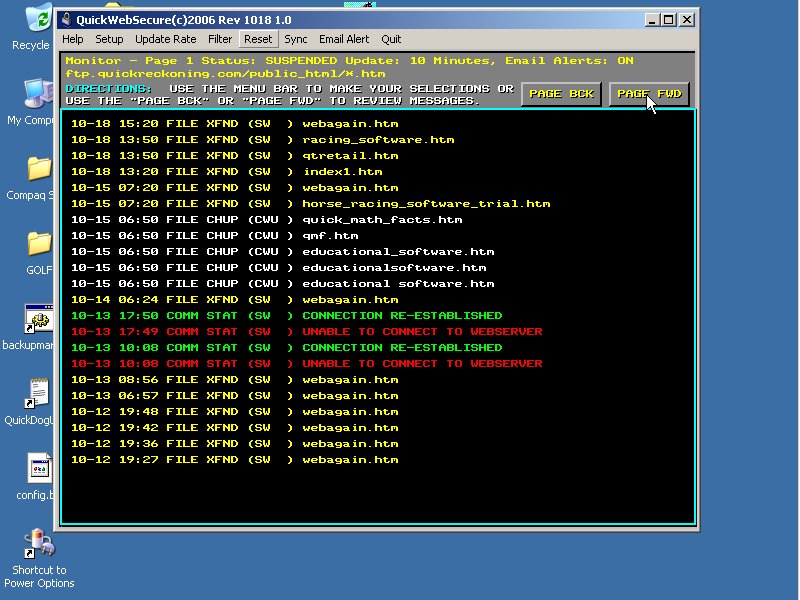800x600 pixels.
Task: Open the Filter menu
Action: click(220, 39)
